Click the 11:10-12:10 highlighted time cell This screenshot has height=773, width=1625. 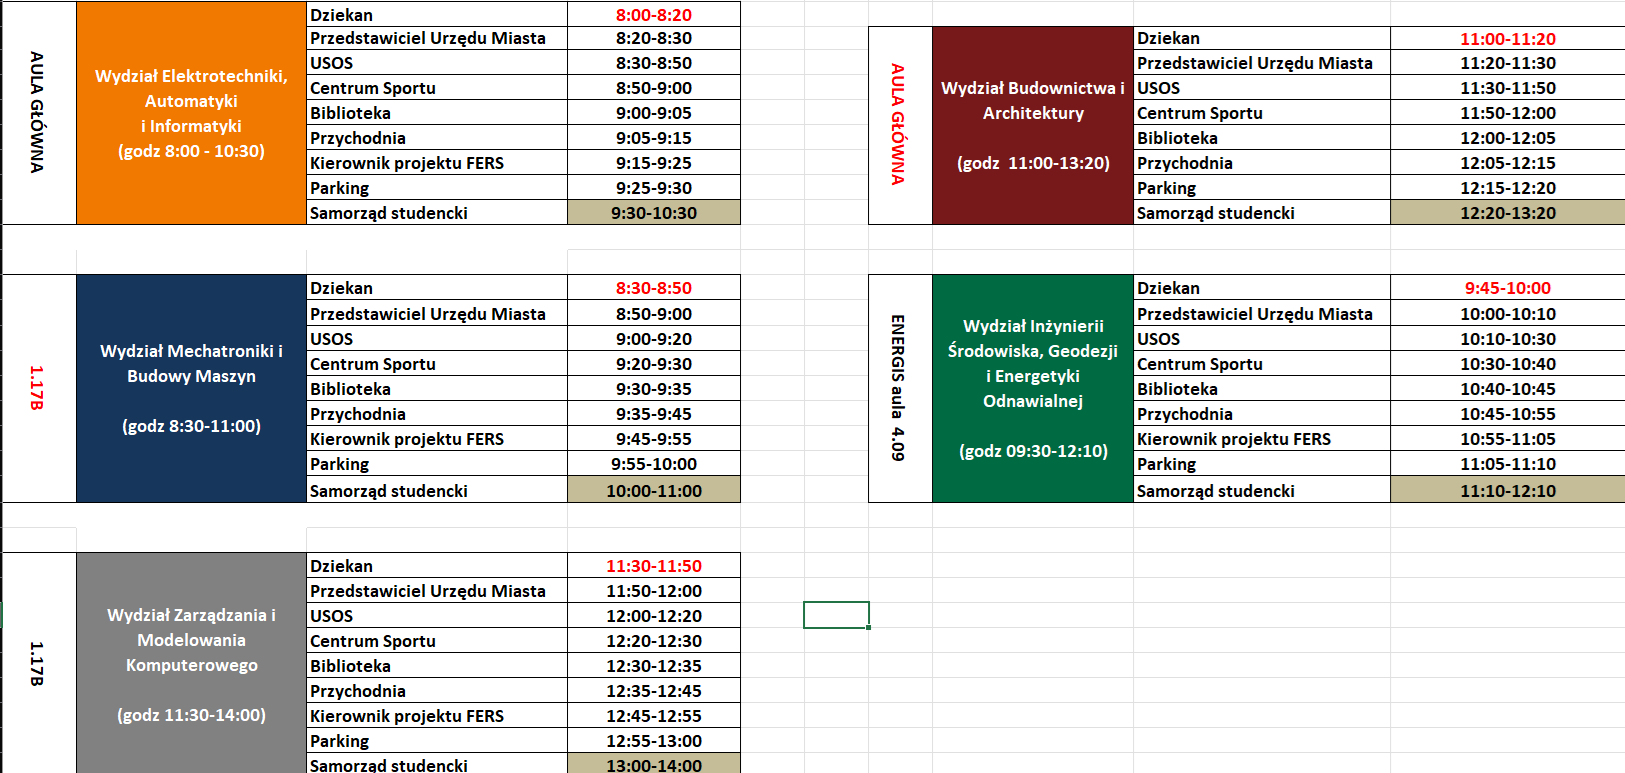pos(1508,490)
